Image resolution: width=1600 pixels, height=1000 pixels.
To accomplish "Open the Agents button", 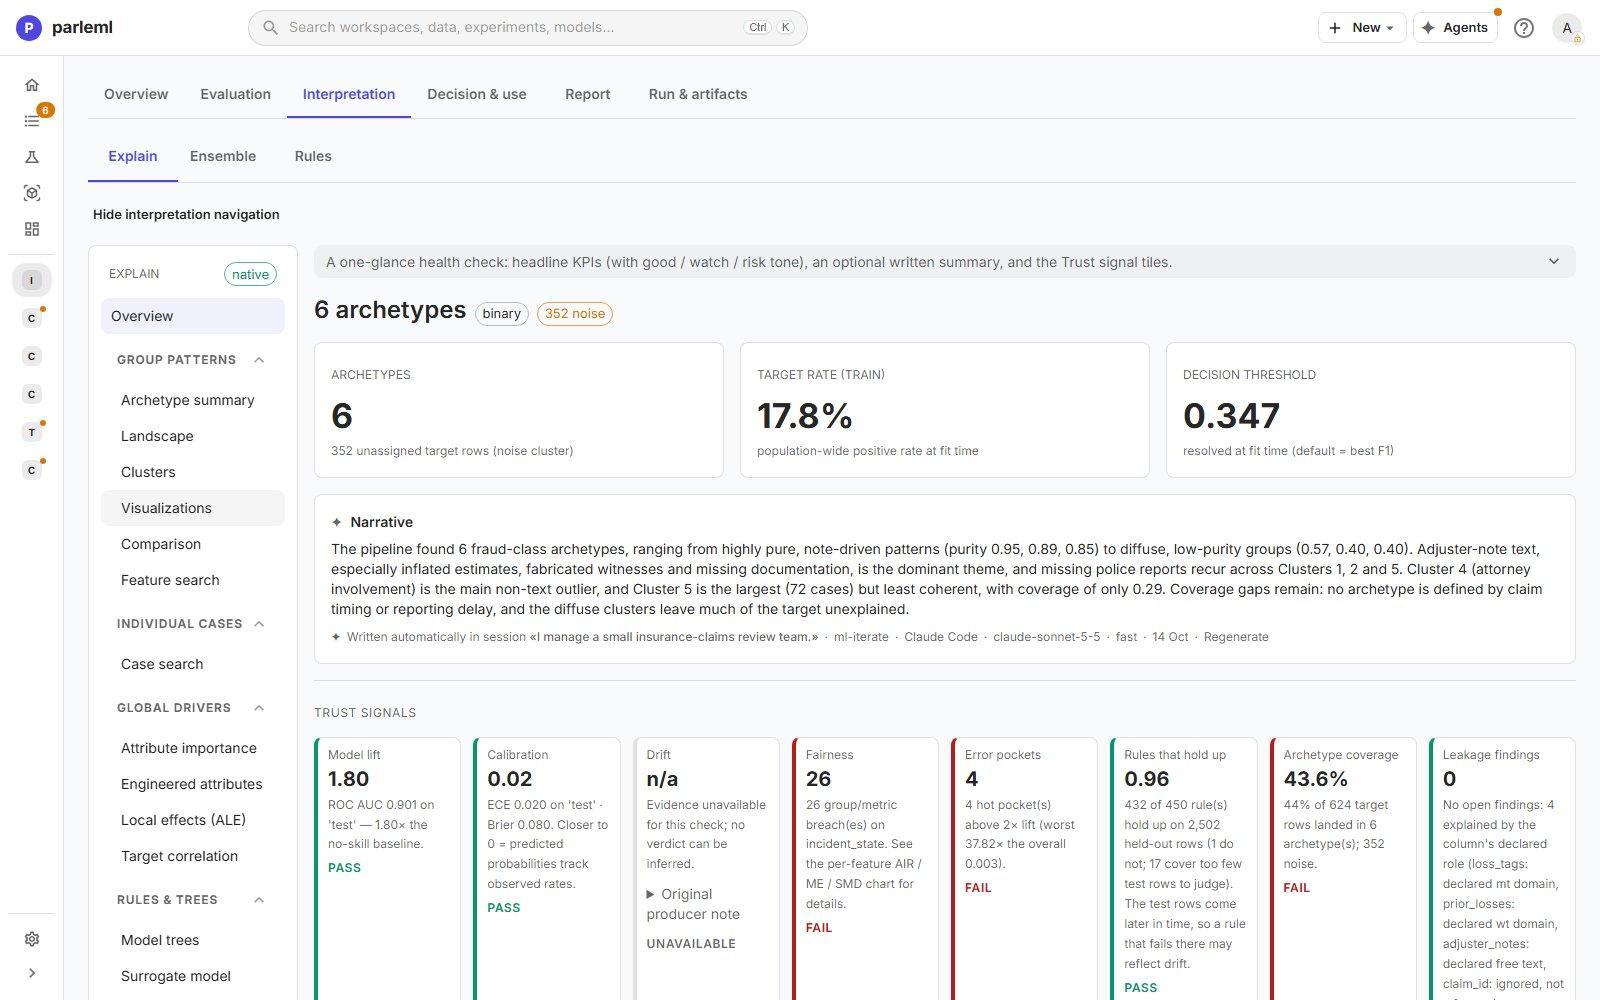I will [x=1455, y=28].
